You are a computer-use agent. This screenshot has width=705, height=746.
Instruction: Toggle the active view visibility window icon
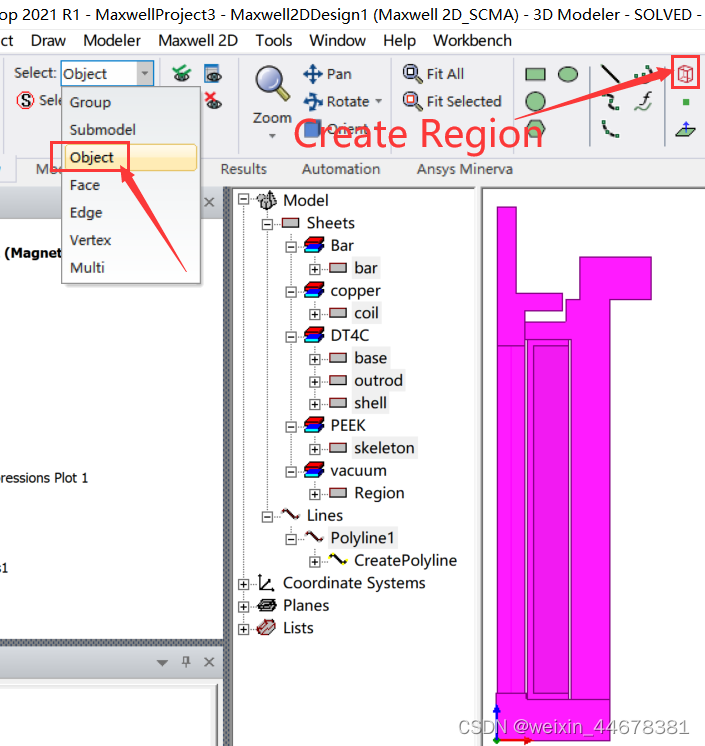coord(213,74)
